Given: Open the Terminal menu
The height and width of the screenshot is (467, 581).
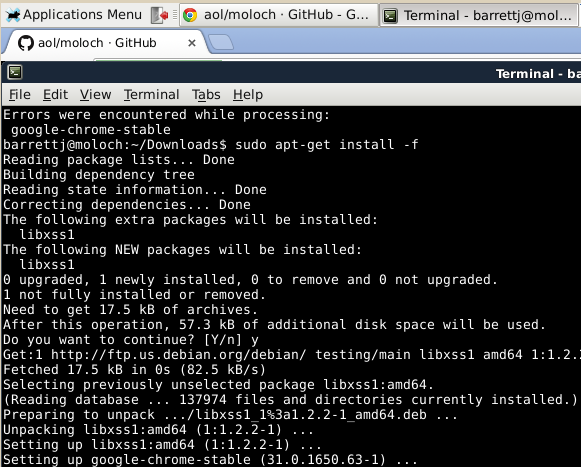Looking at the screenshot, I should (152, 95).
